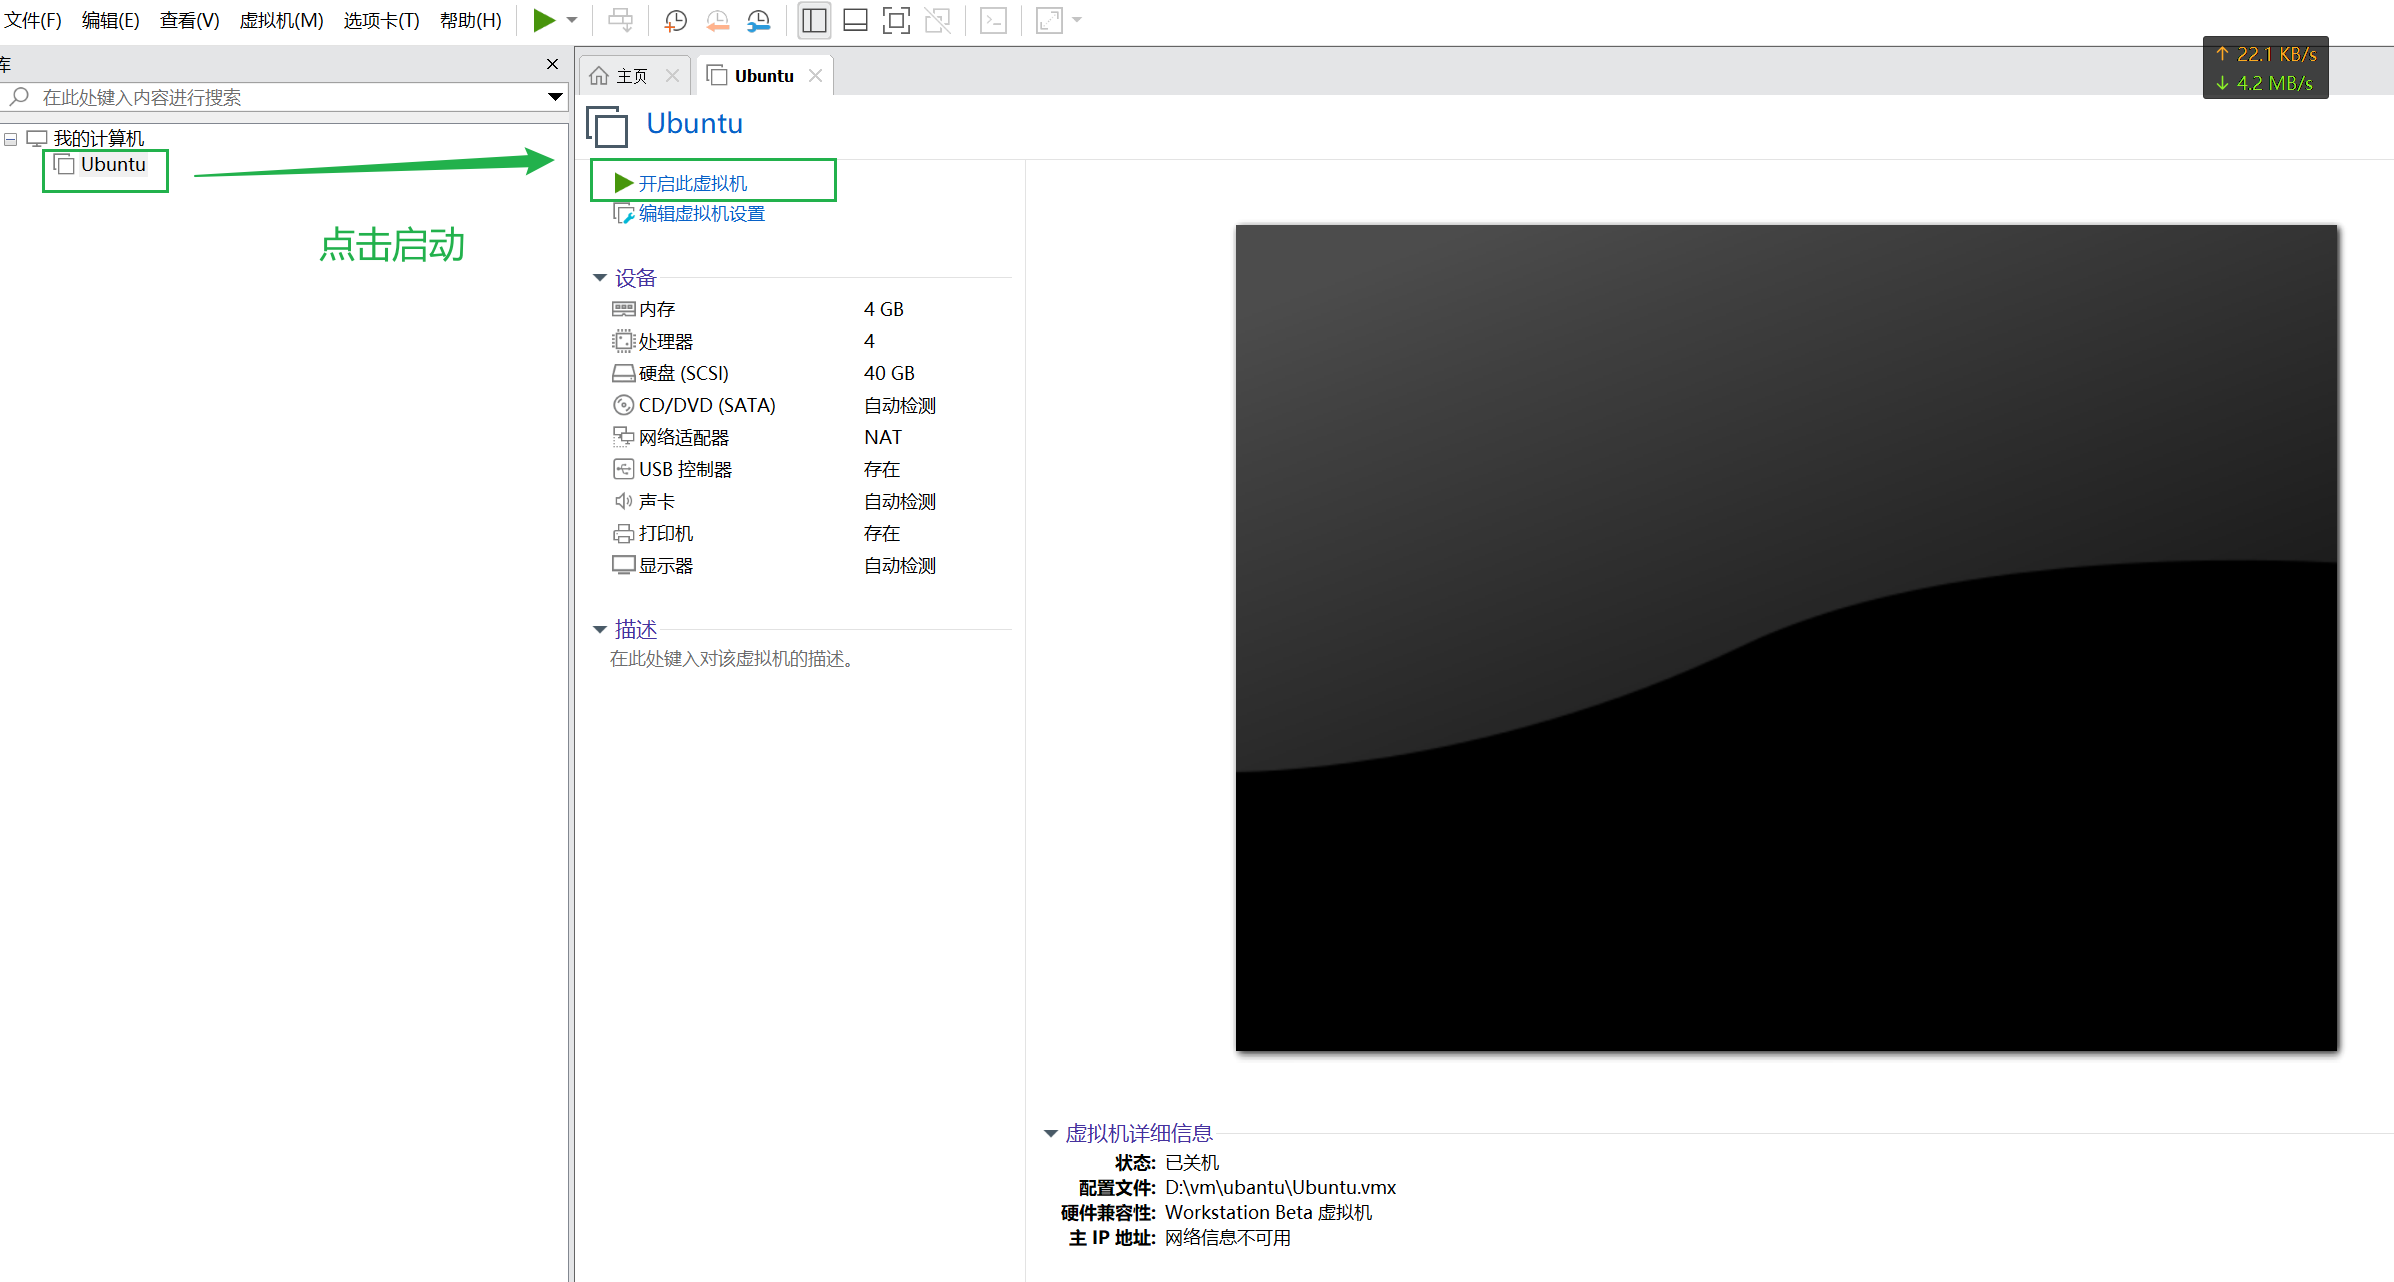
Task: Take a snapshot with the clock icon
Action: 676,20
